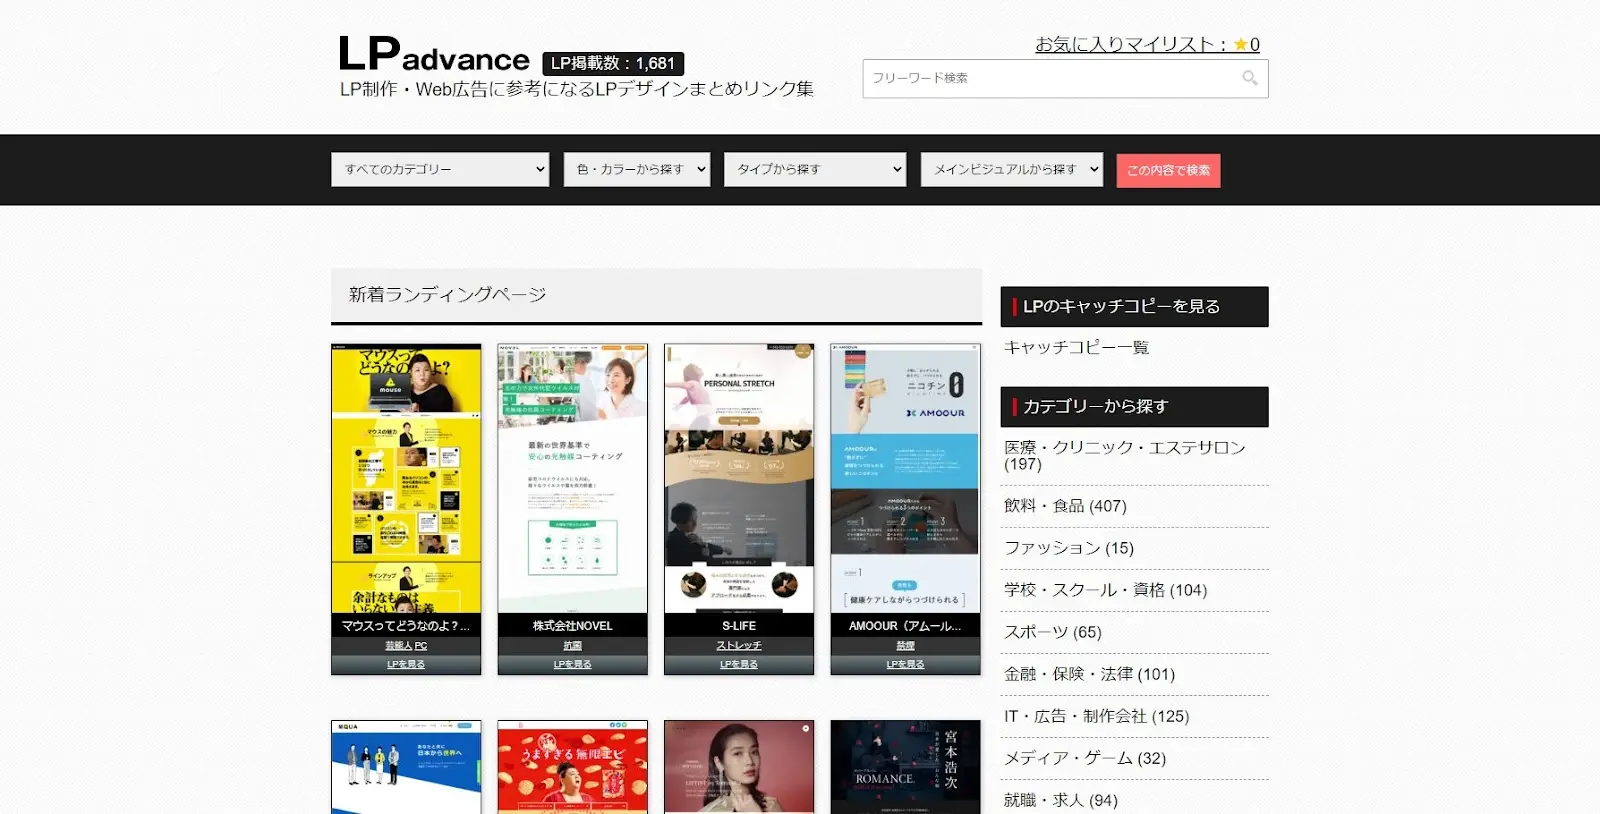This screenshot has height=814, width=1600.
Task: Click the 新着ランディングページ heading
Action: [x=447, y=294]
